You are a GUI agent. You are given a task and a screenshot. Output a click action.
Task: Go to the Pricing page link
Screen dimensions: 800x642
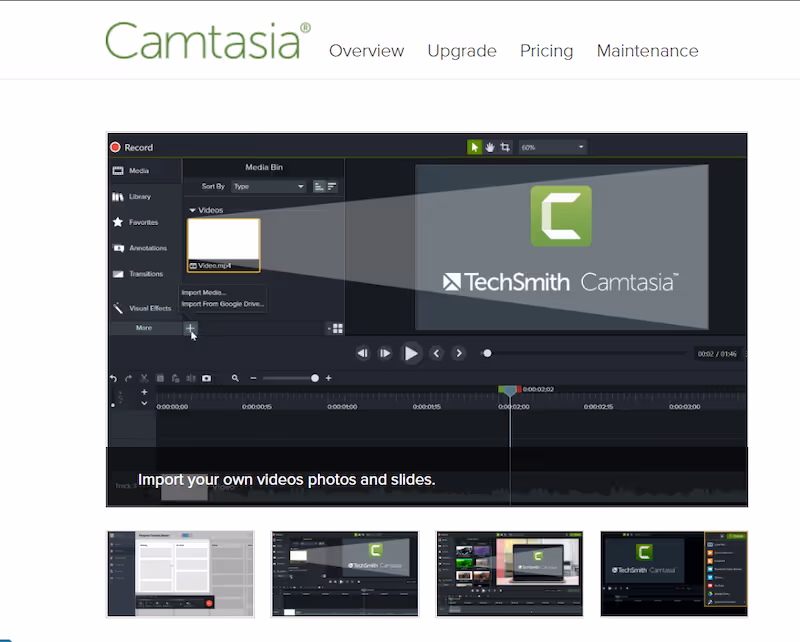[546, 51]
